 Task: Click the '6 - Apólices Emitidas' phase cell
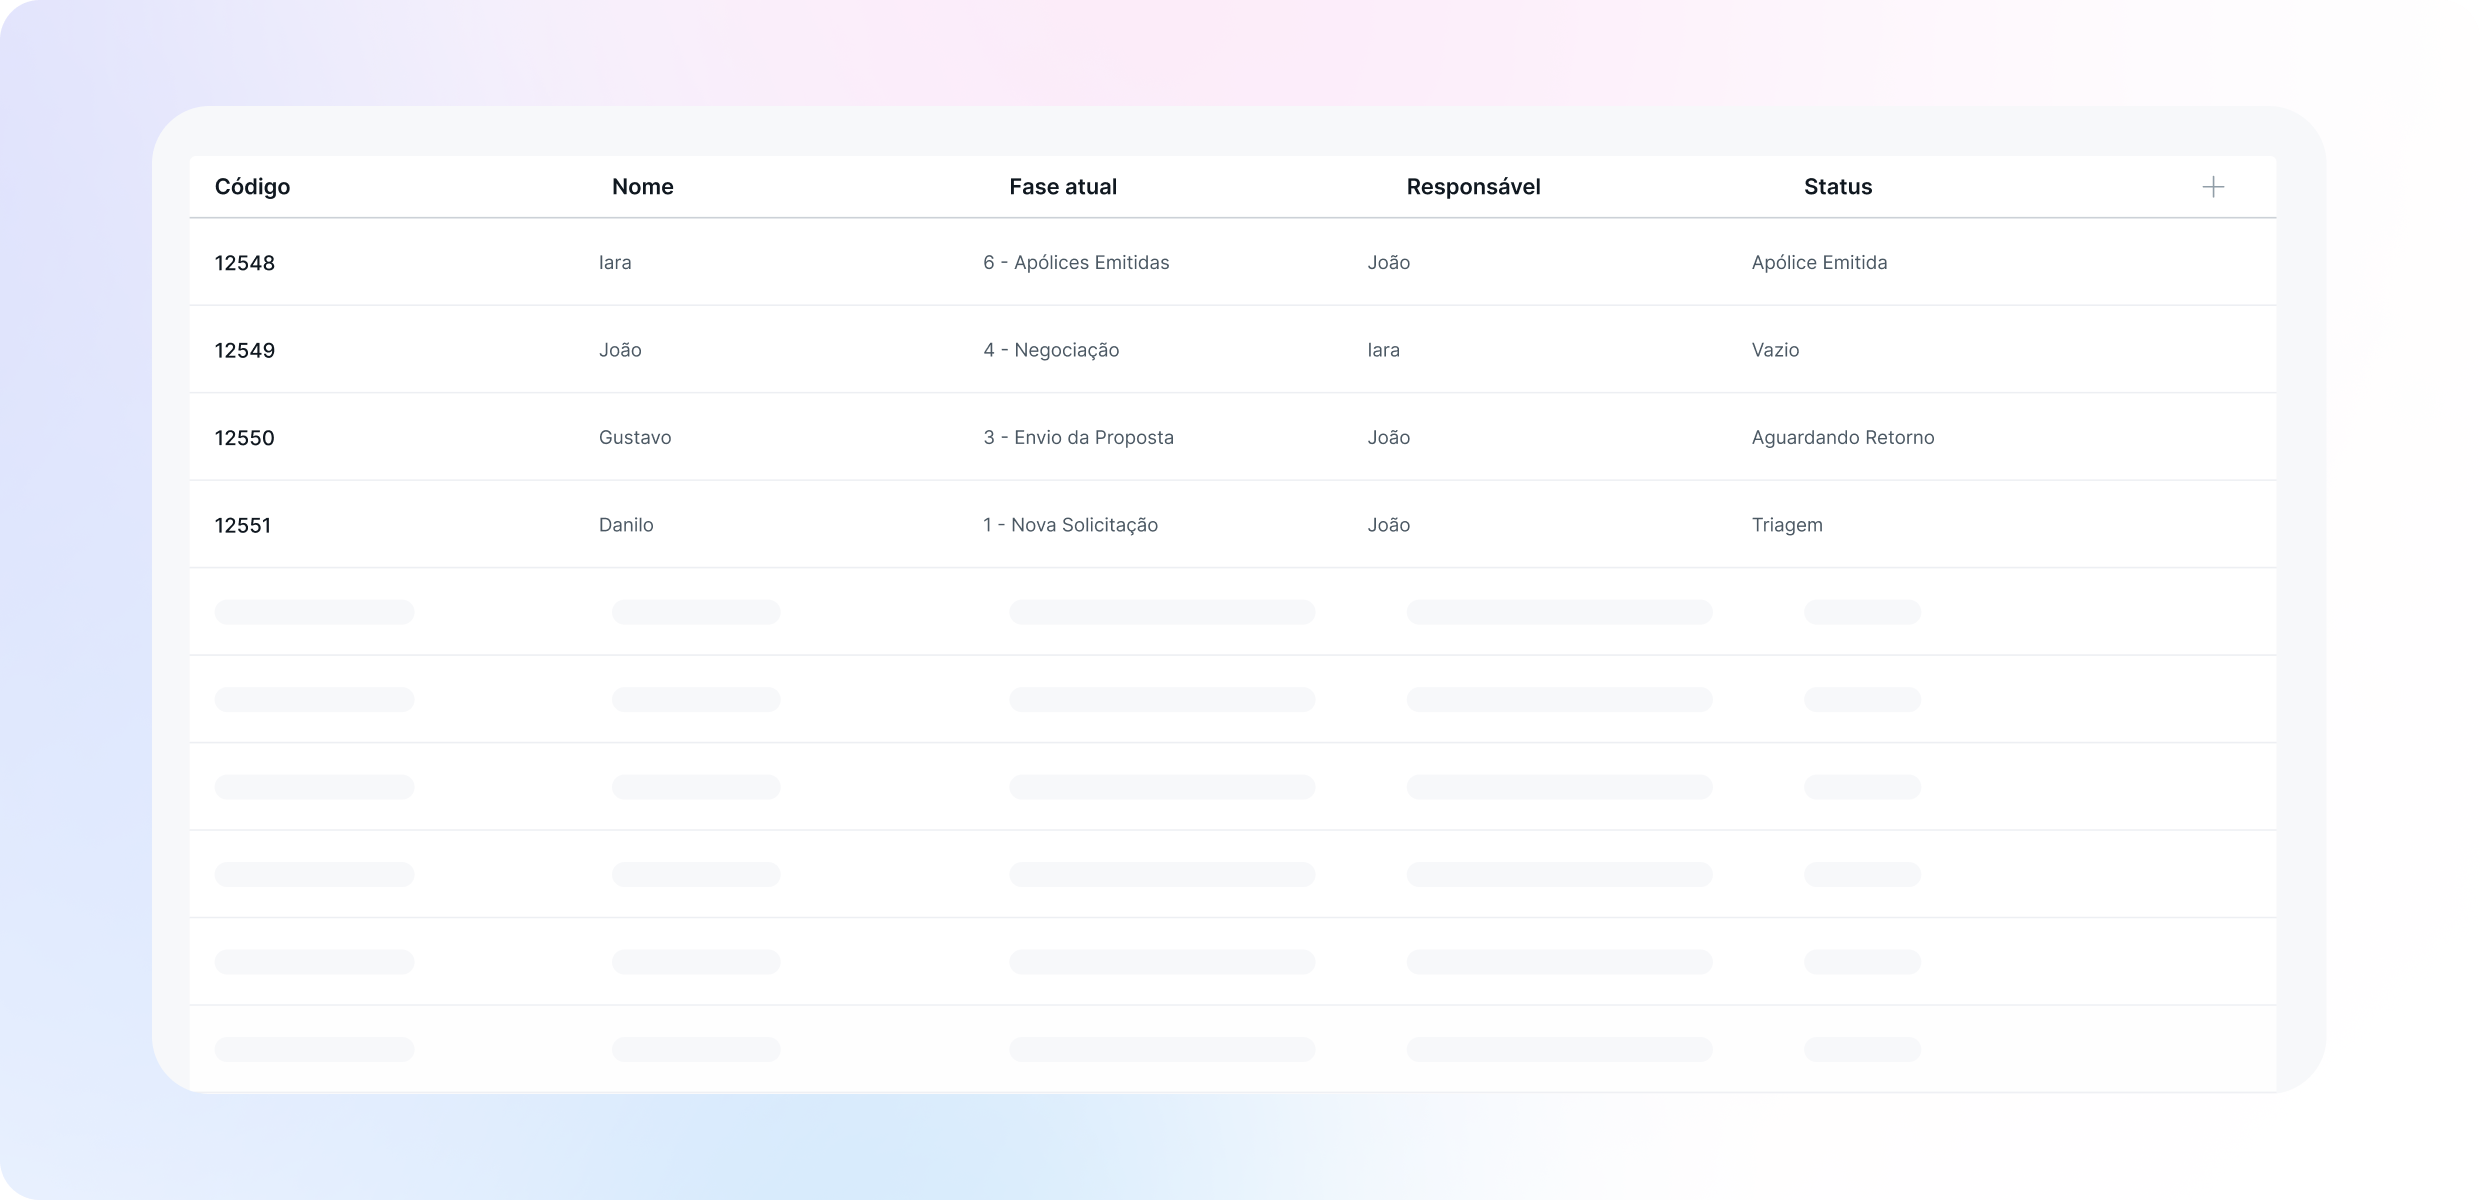point(1076,263)
